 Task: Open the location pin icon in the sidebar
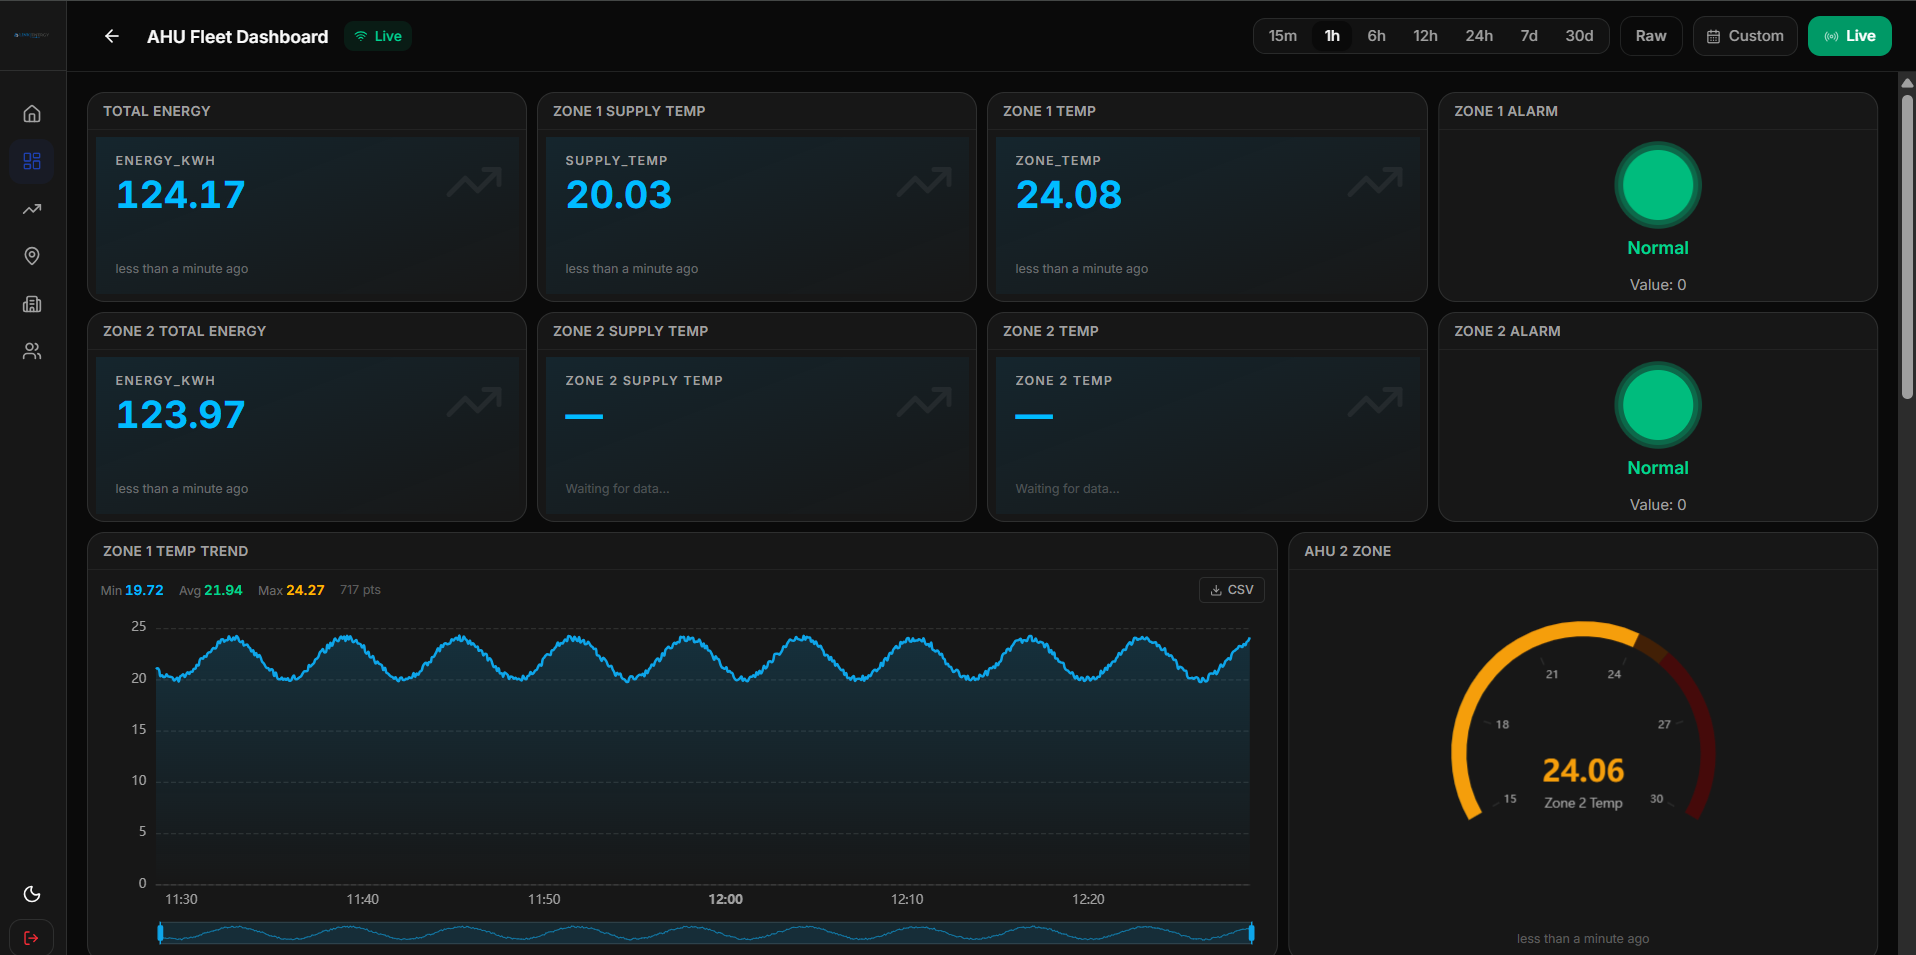click(x=32, y=256)
